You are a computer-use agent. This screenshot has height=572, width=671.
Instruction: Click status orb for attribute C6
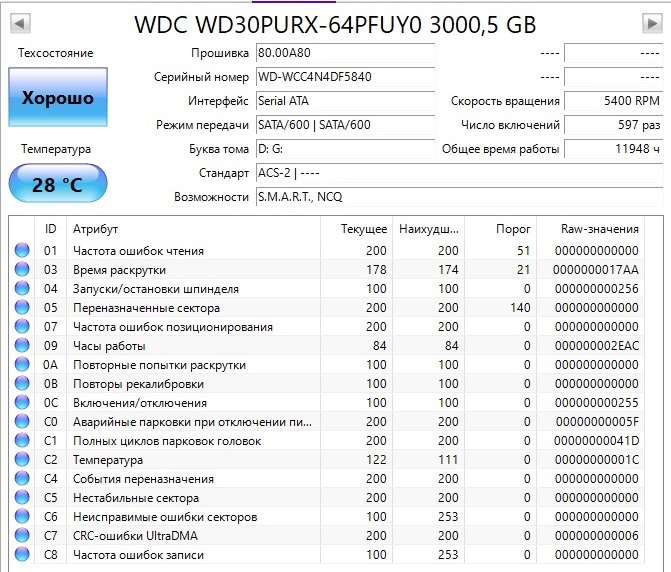(22, 516)
